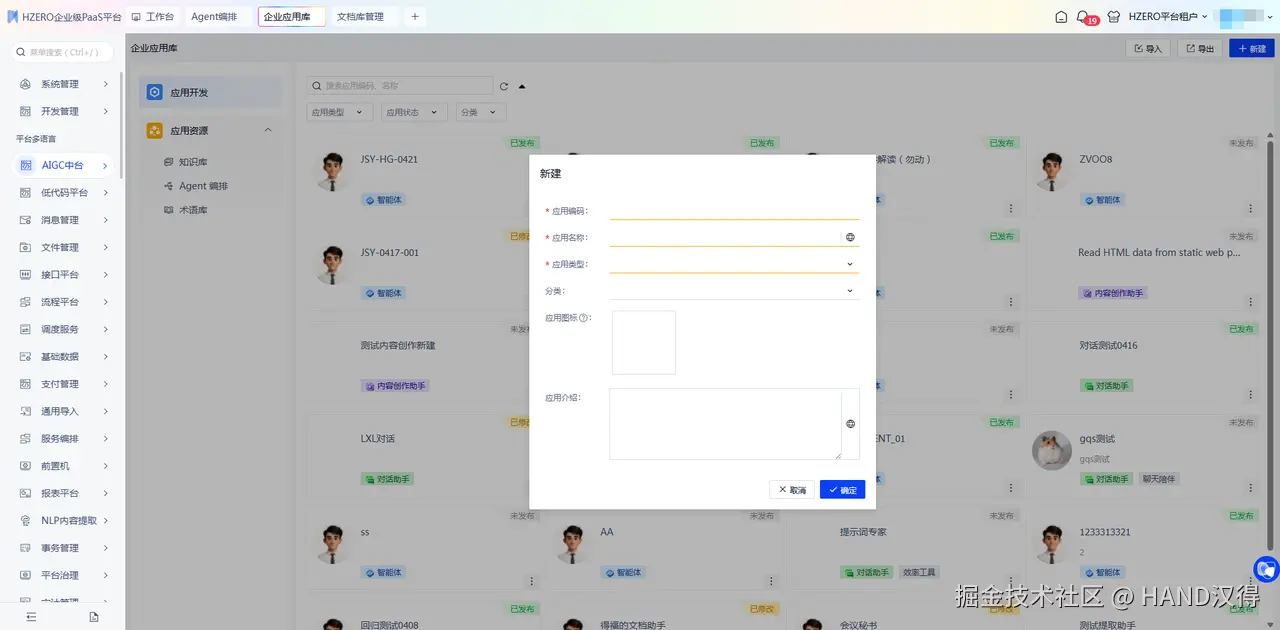This screenshot has width=1280, height=630.
Task: Add new tab with plus button
Action: (x=415, y=17)
